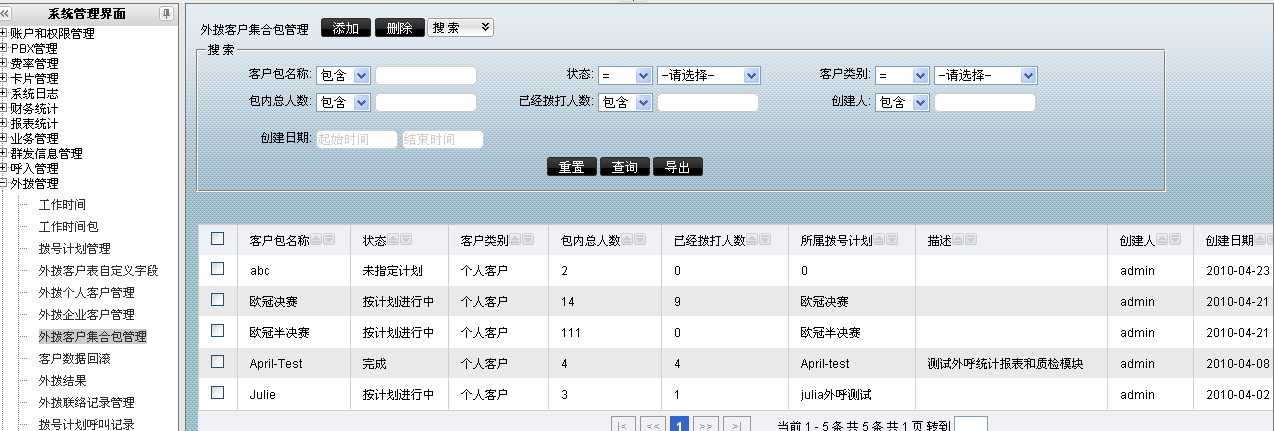Go to the first page of results

623,425
